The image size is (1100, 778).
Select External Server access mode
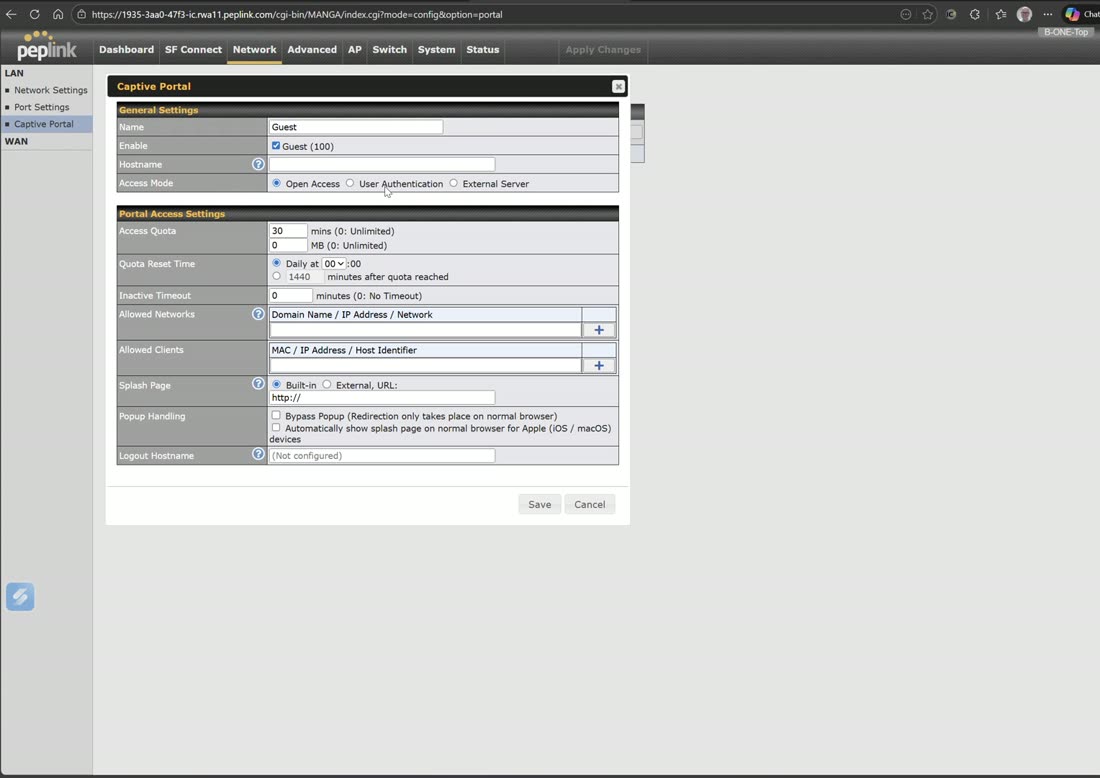(453, 183)
